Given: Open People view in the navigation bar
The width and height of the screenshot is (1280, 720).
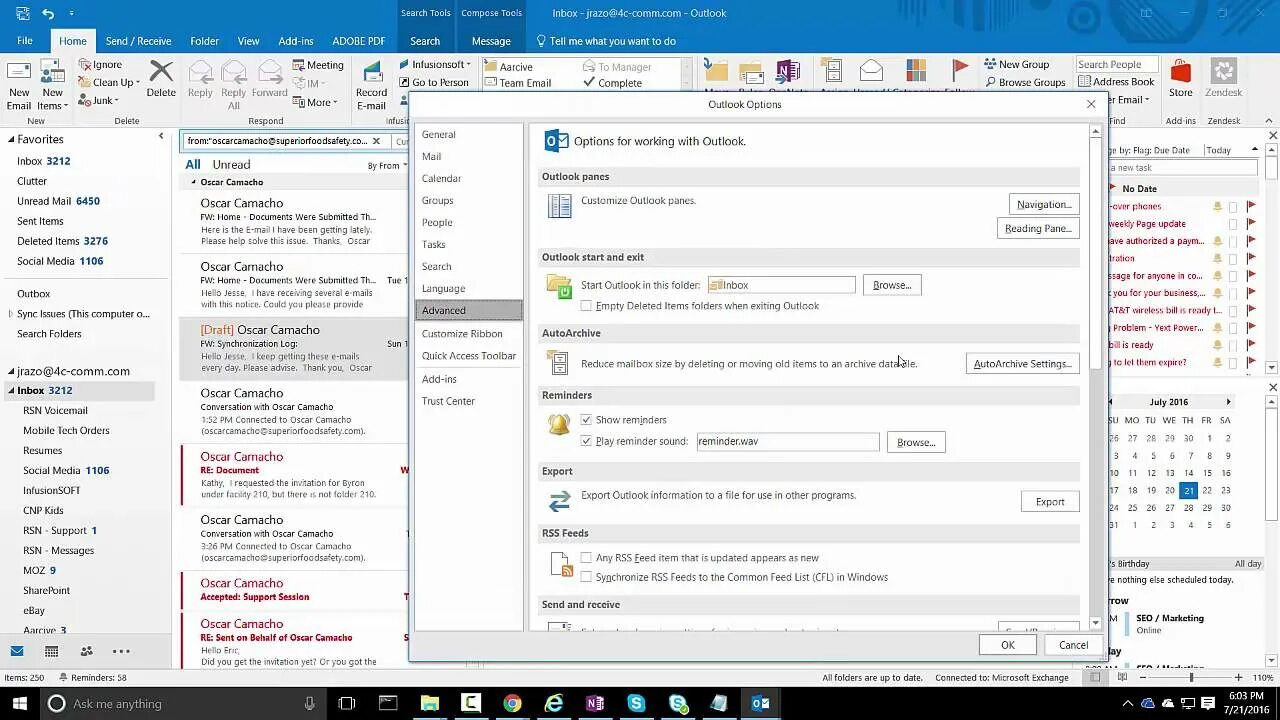Looking at the screenshot, I should (x=86, y=651).
